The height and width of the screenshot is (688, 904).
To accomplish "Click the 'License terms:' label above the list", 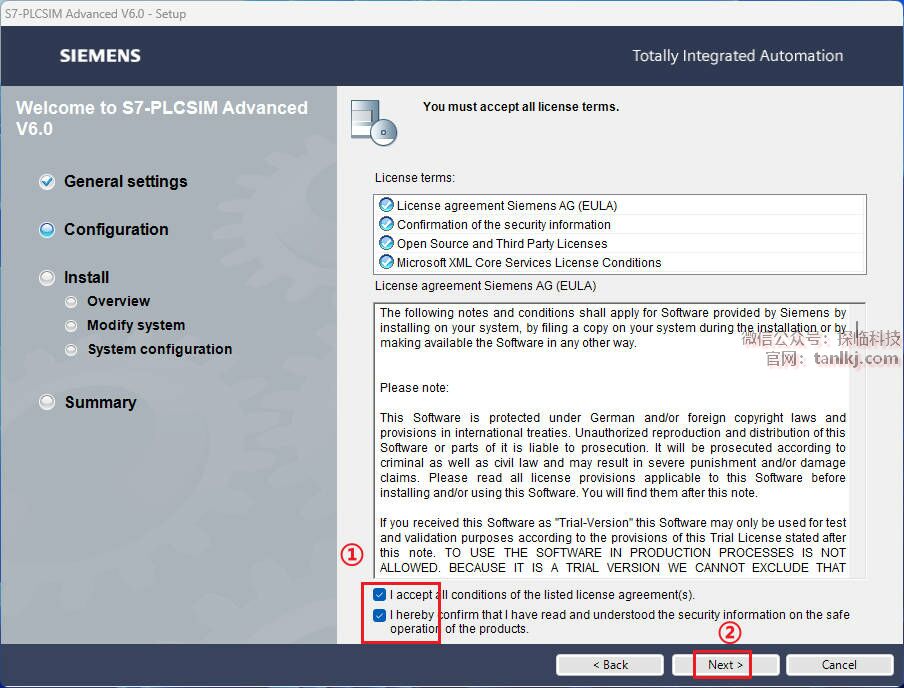I will click(x=415, y=178).
